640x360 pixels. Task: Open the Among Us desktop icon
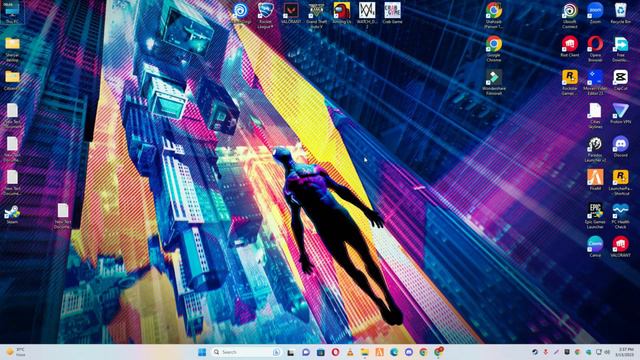tap(342, 13)
